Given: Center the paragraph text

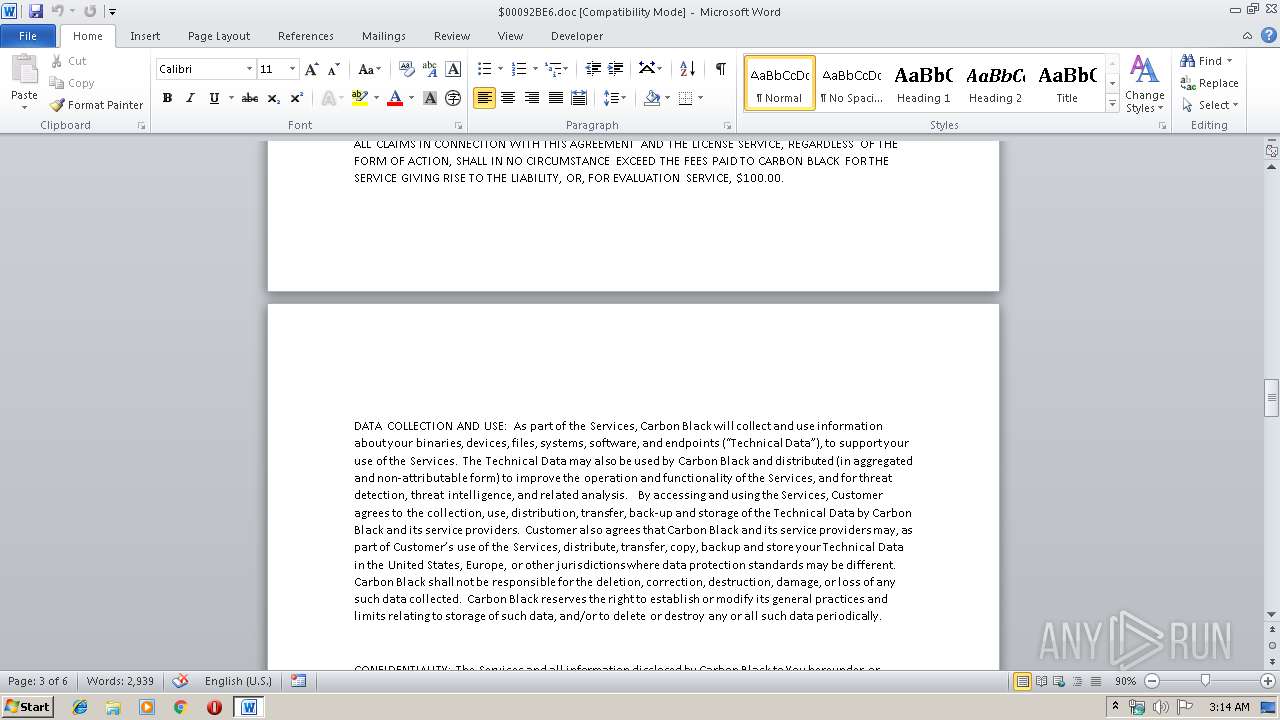Looking at the screenshot, I should point(508,98).
